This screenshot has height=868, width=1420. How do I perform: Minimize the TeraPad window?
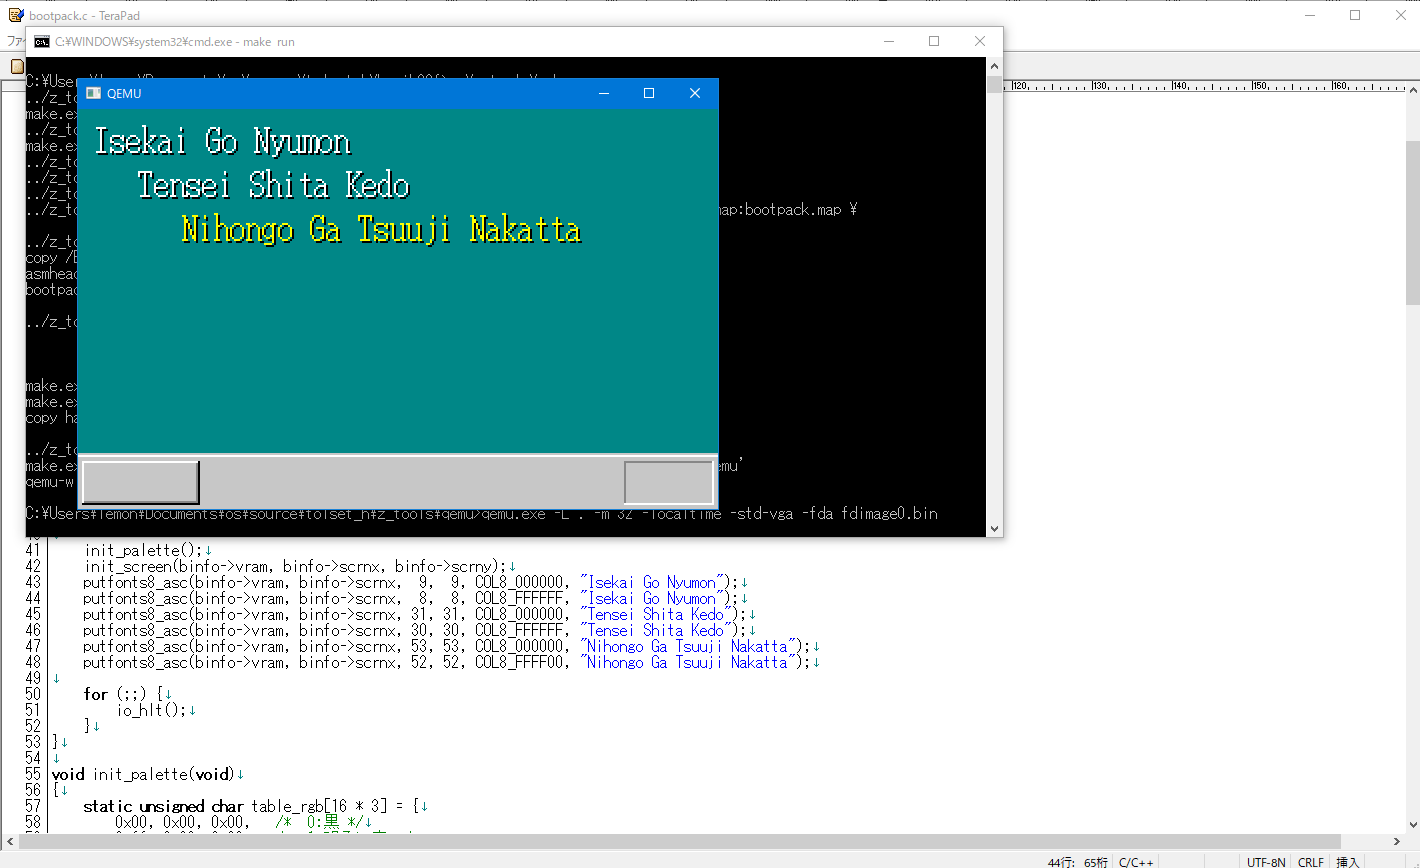tap(1310, 14)
